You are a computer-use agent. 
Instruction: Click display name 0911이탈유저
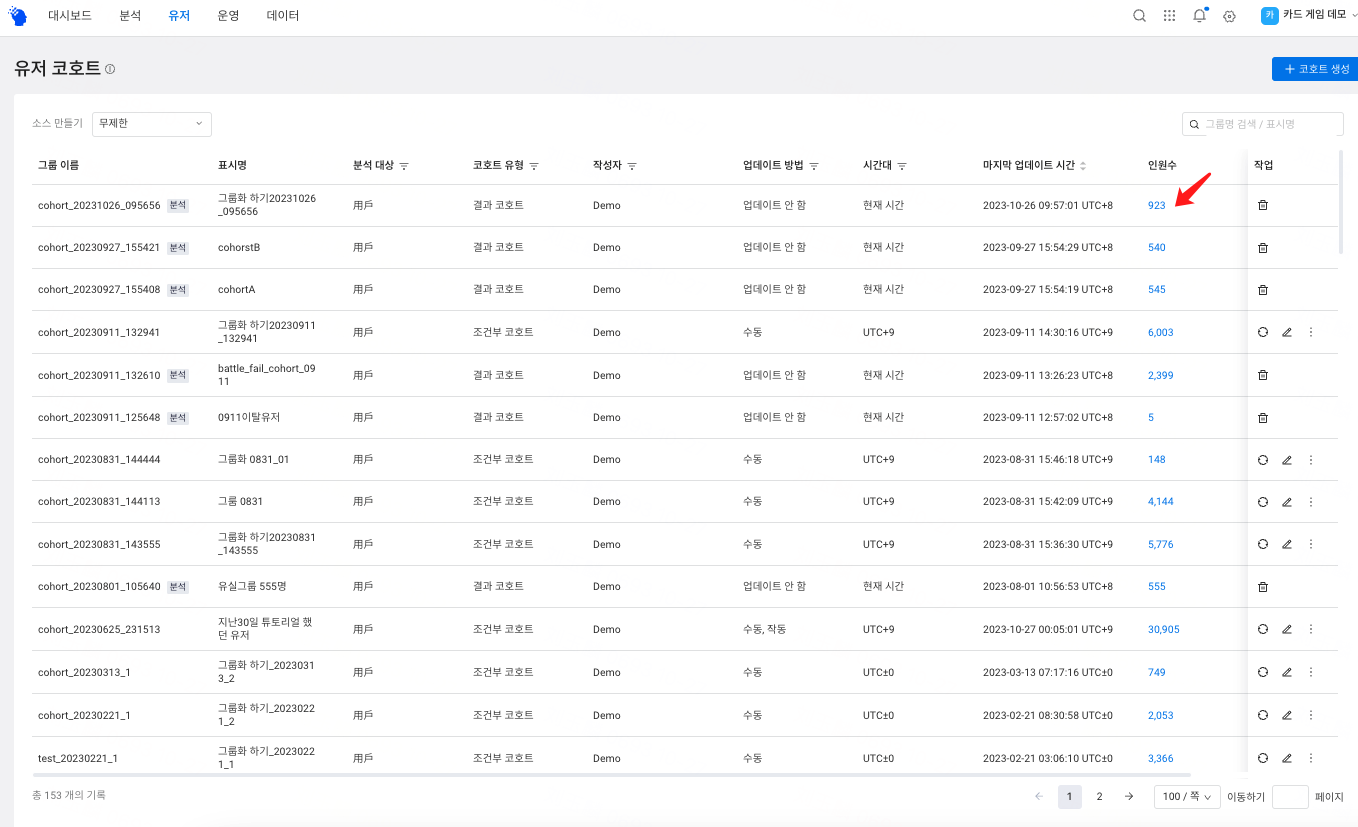pyautogui.click(x=249, y=418)
